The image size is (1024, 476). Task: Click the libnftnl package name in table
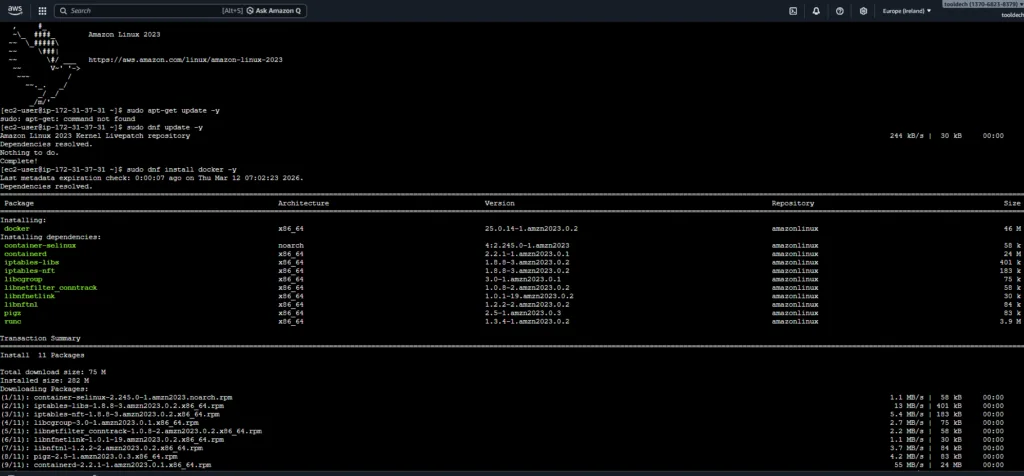point(21,304)
